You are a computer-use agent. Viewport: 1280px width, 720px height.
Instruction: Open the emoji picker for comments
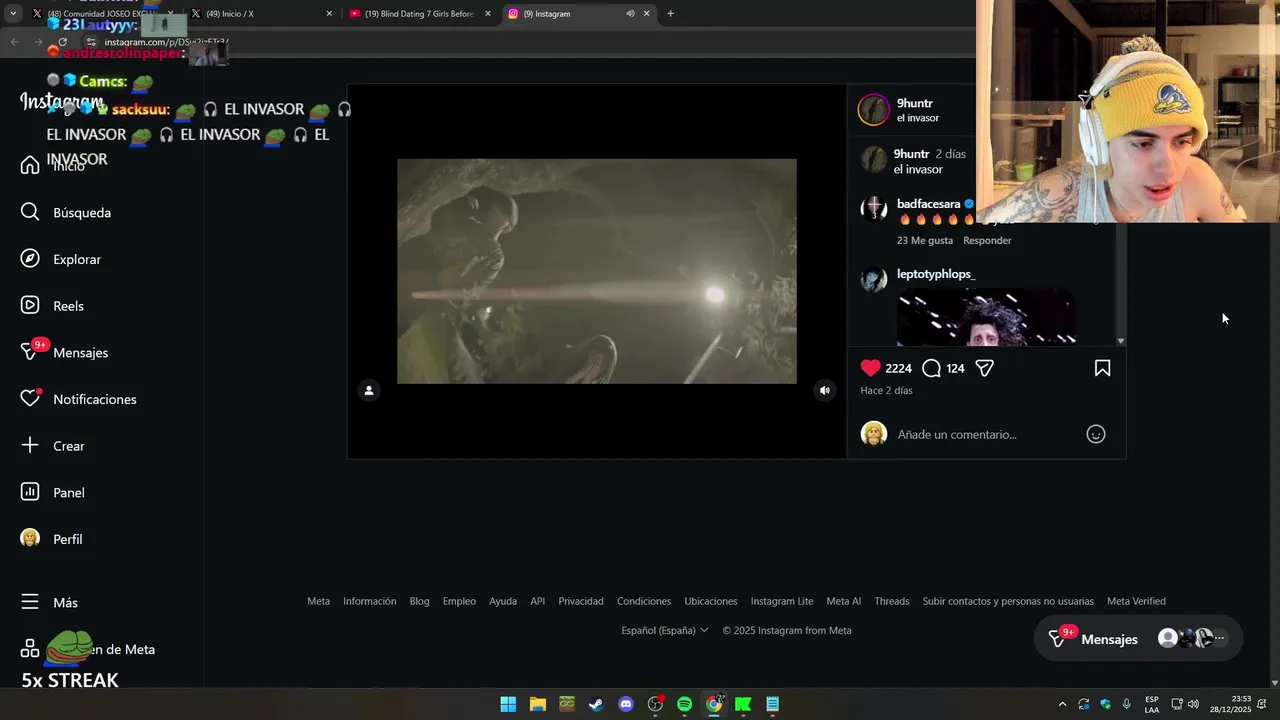[1096, 434]
